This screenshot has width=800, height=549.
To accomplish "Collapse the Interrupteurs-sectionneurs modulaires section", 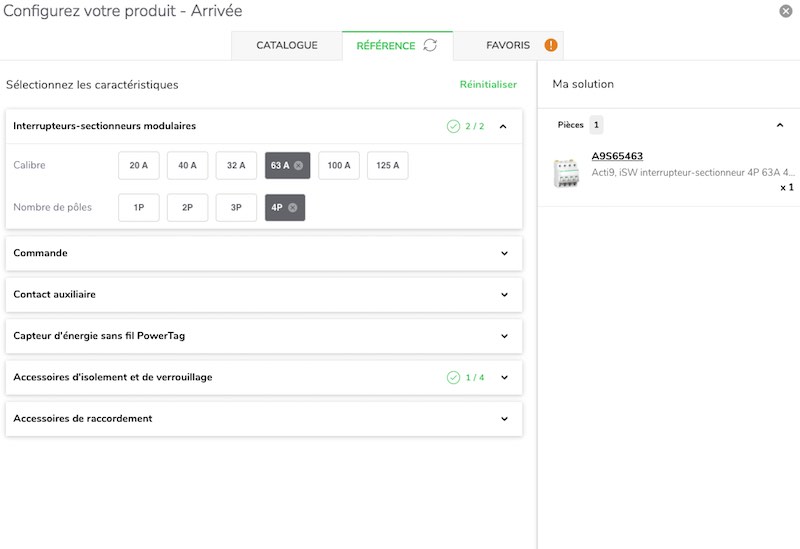I will [503, 126].
